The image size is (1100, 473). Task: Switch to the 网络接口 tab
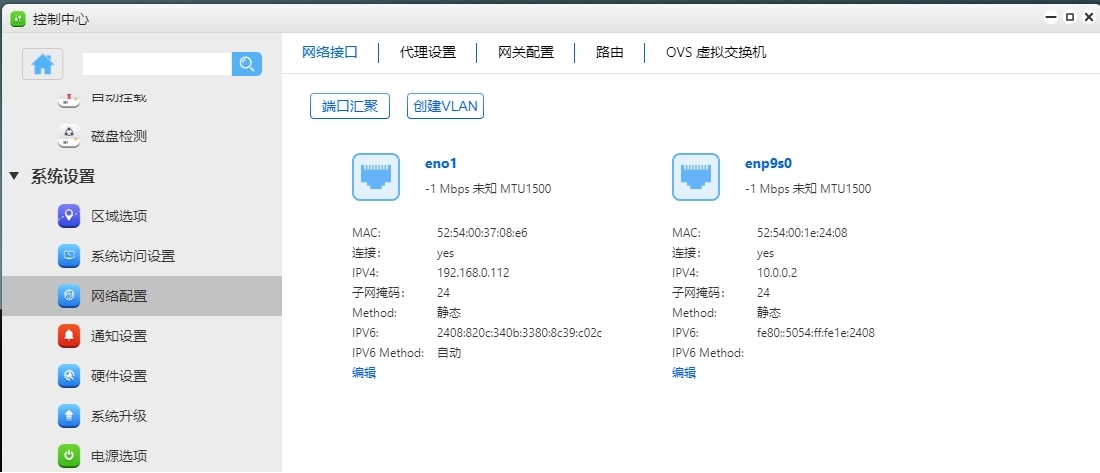330,53
